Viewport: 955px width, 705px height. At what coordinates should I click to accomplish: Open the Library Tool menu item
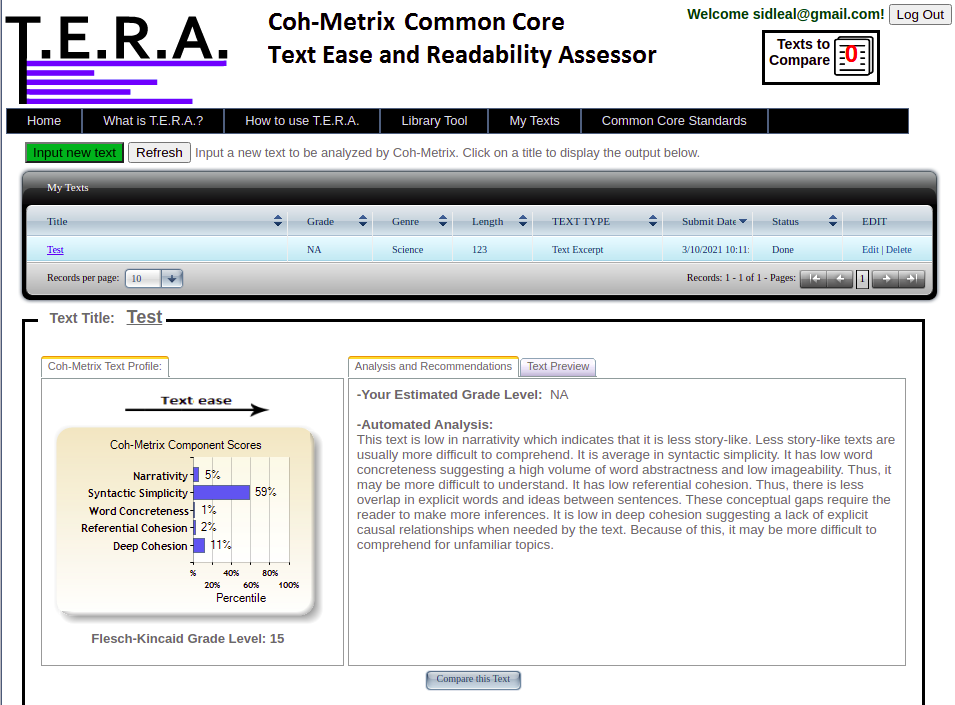pyautogui.click(x=434, y=121)
